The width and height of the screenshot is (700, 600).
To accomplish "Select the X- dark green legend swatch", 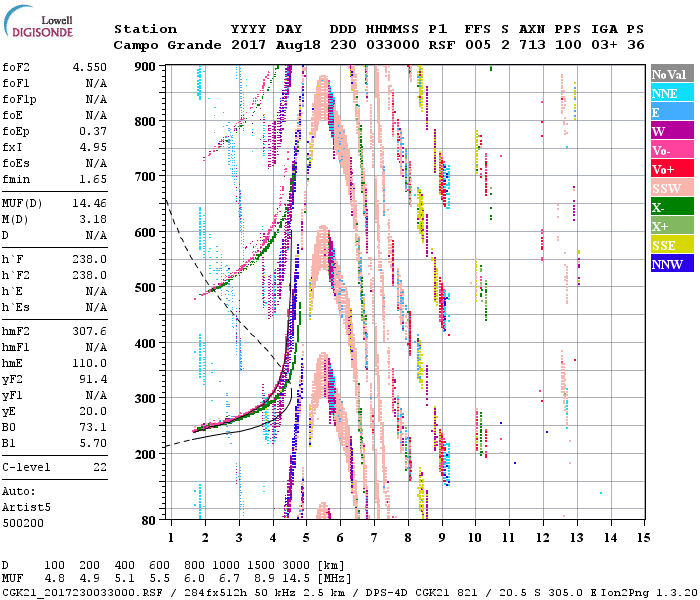I will 672,207.
